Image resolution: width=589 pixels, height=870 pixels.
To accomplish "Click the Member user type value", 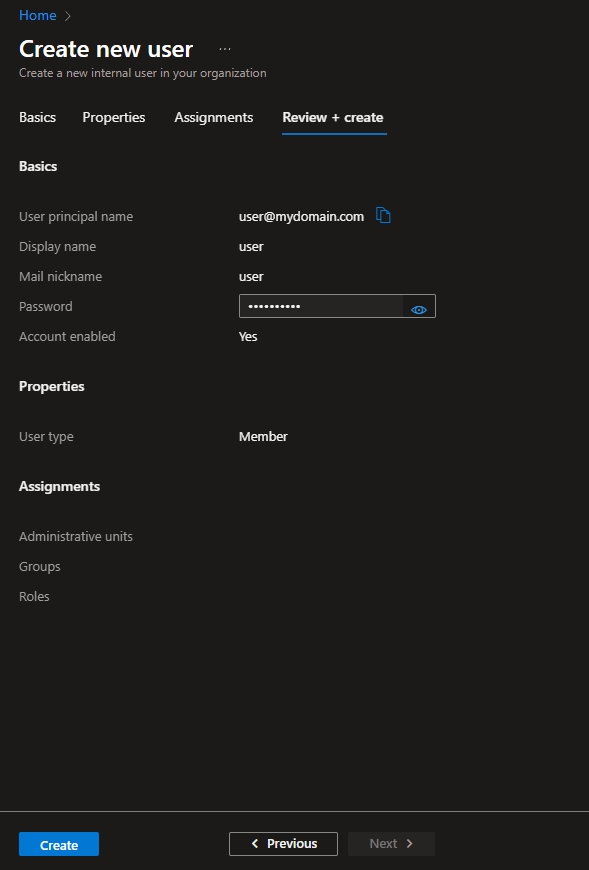I will (263, 437).
